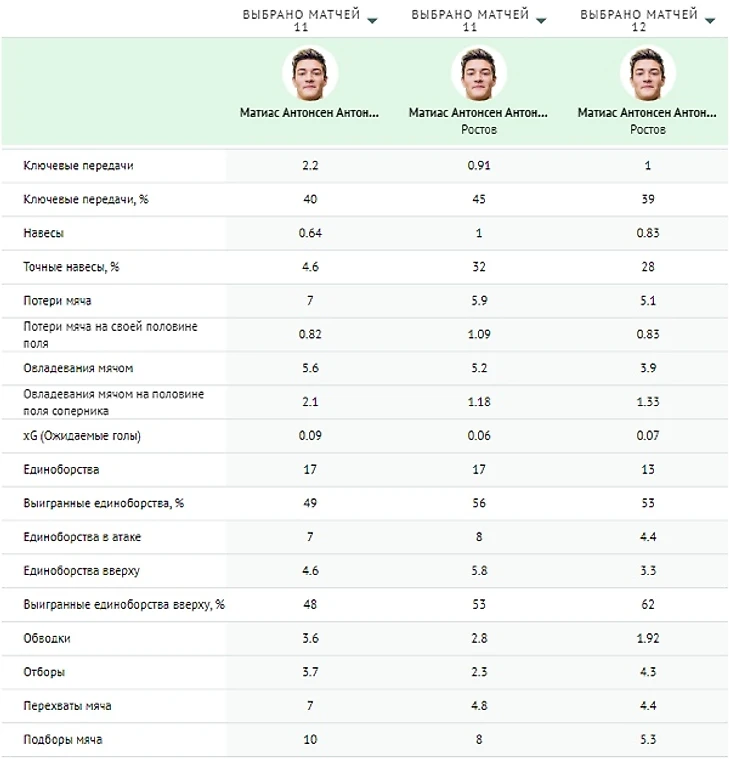This screenshot has height=759, width=730.
Task: Select the "Потери мяча на своей половине поля" row
Action: click(x=110, y=334)
